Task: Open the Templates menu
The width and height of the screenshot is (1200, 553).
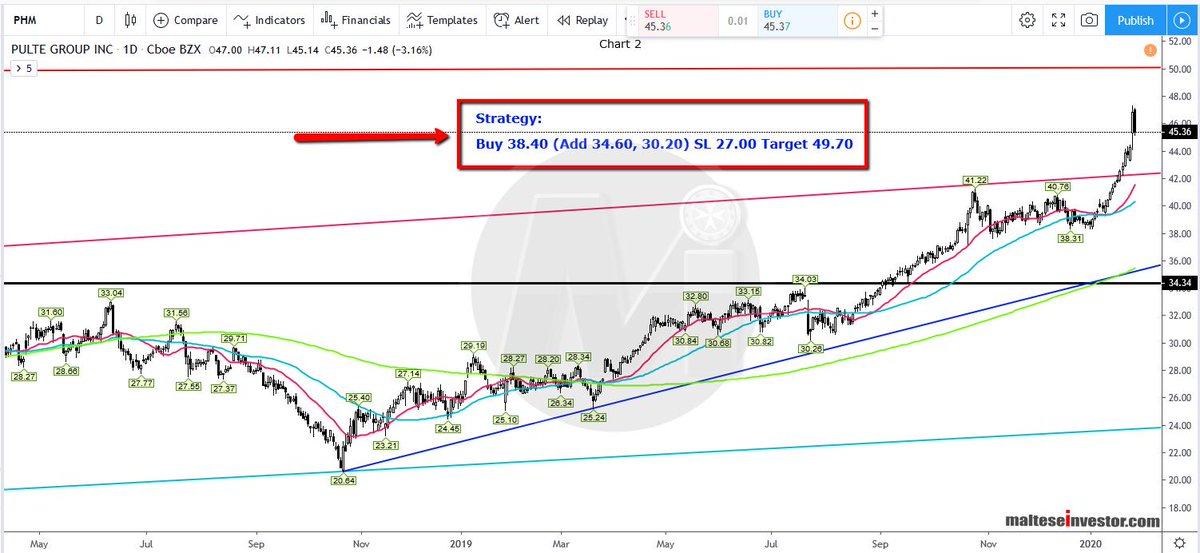Action: tap(443, 20)
